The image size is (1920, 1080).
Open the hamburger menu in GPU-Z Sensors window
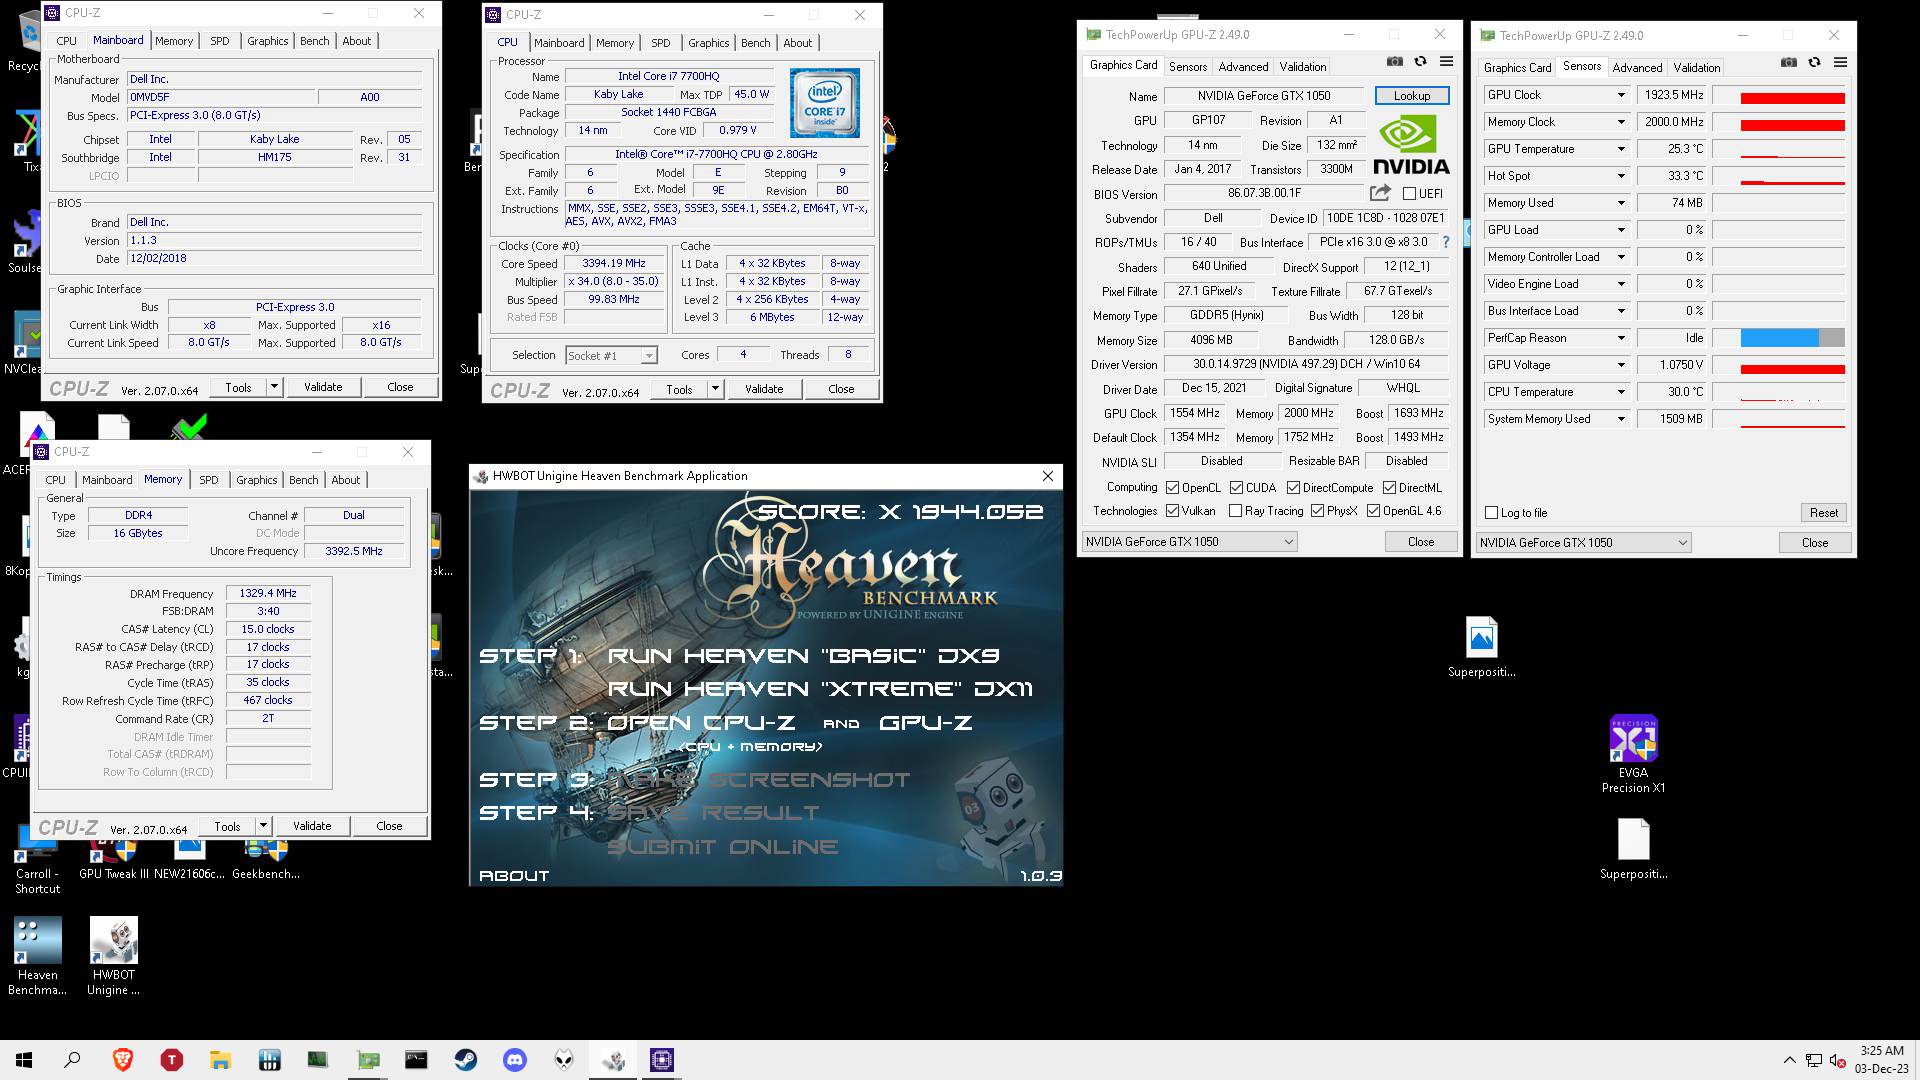point(1840,63)
